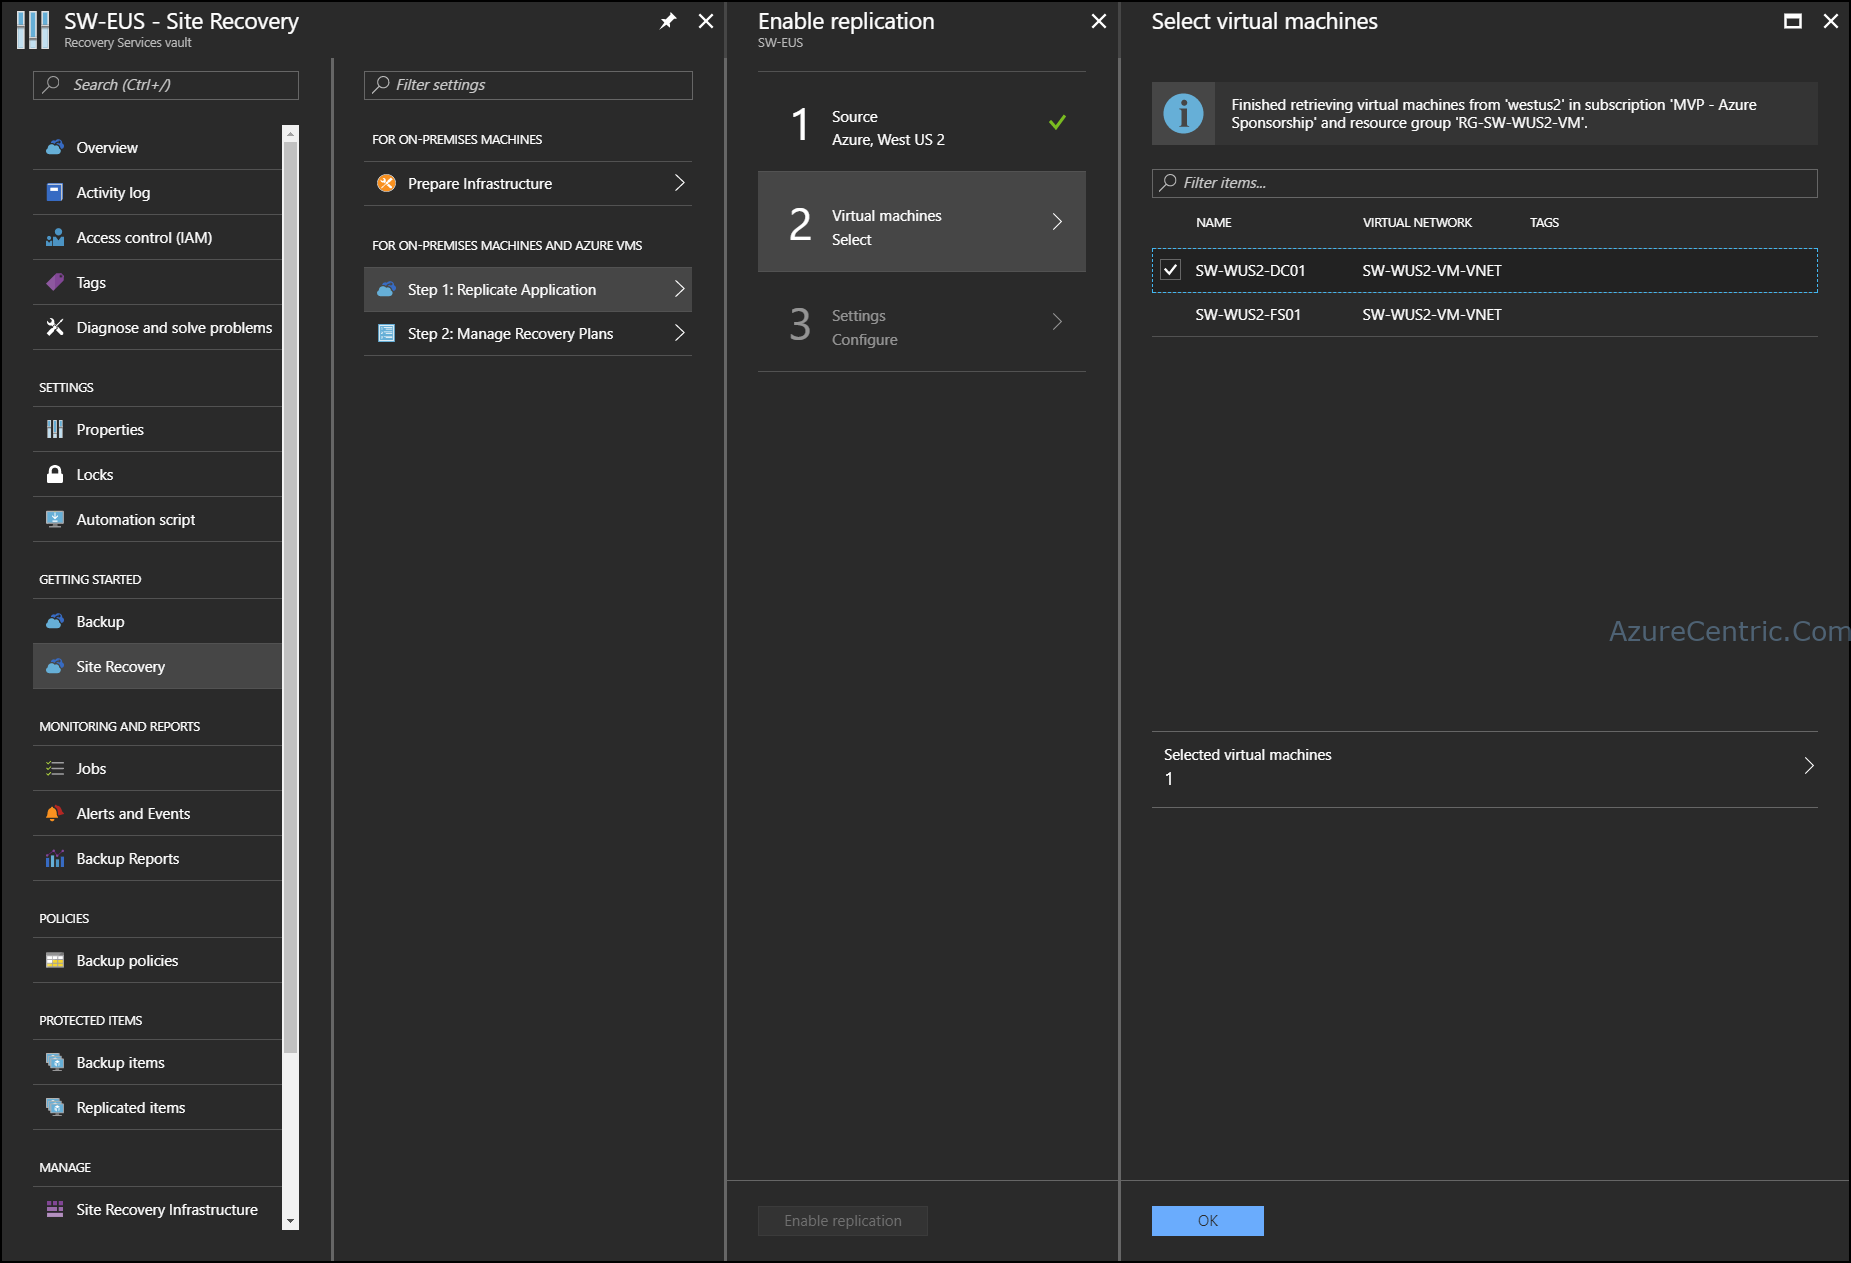Click the Step 1 Replicate Application icon
The width and height of the screenshot is (1851, 1263).
(x=386, y=289)
